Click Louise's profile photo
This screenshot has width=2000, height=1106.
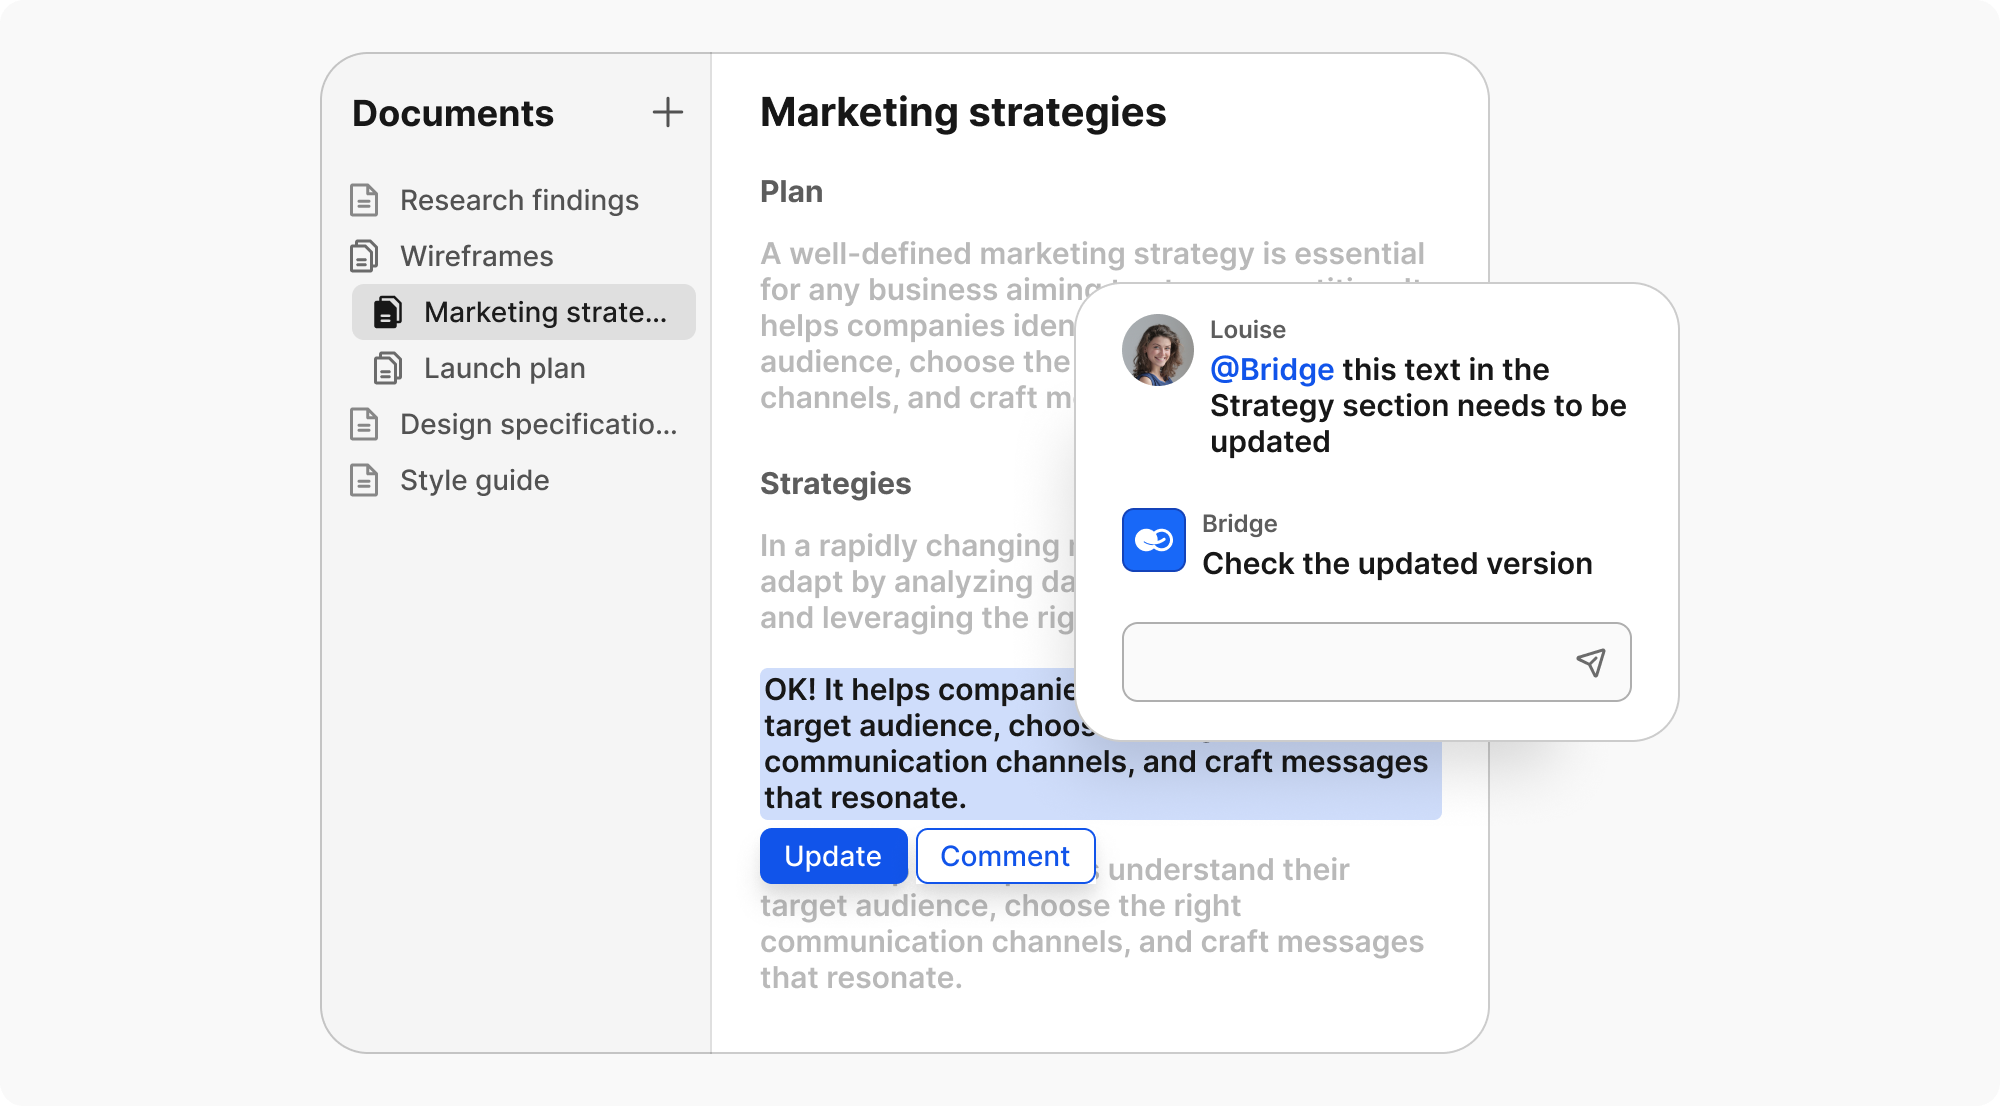[1157, 350]
